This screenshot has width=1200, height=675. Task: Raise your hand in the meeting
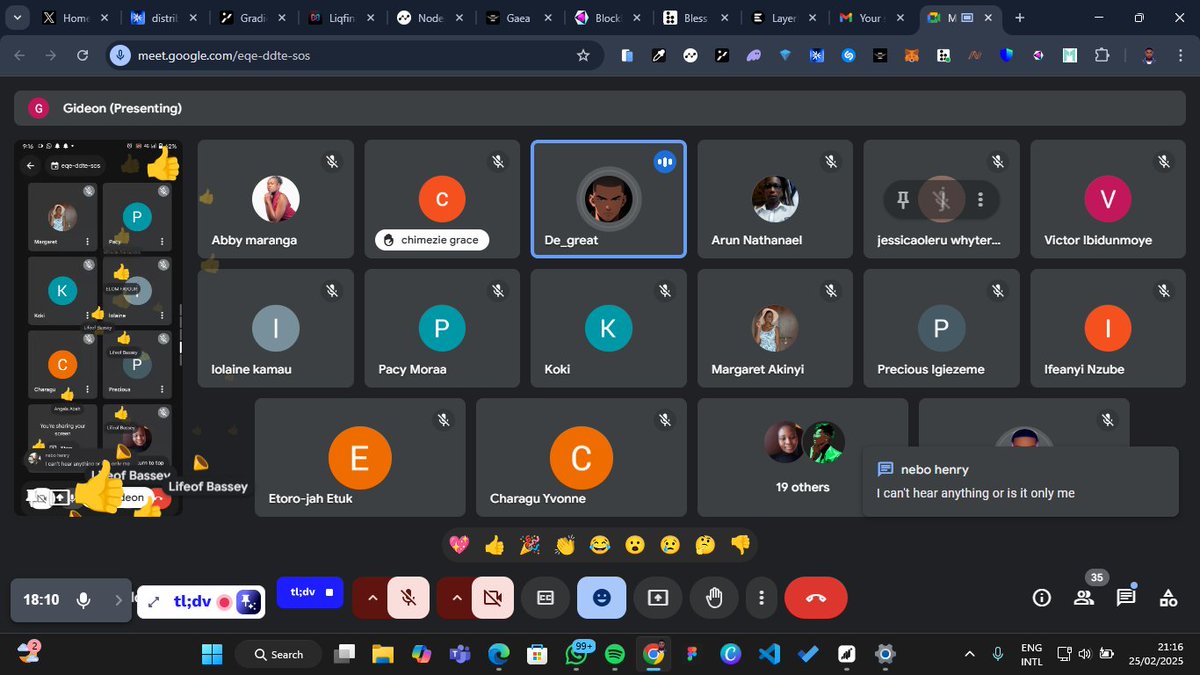tap(714, 598)
